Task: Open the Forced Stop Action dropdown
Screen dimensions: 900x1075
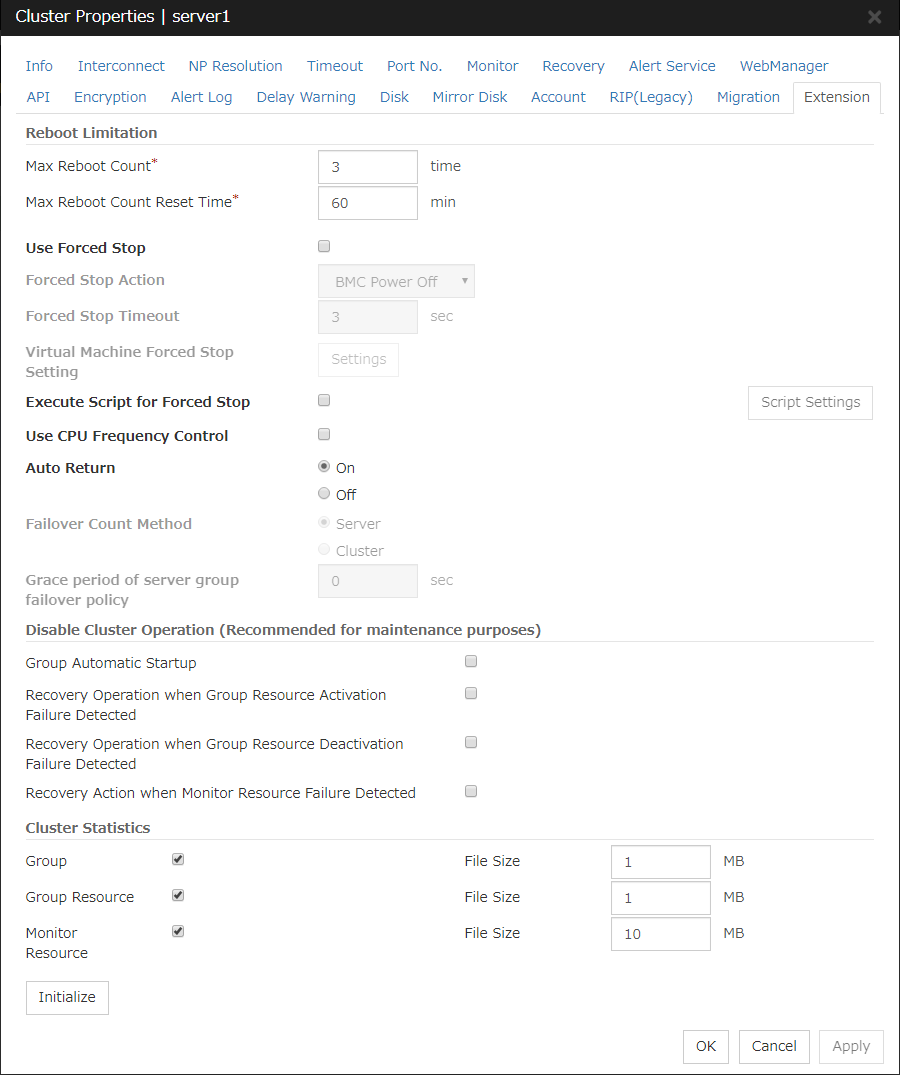Action: pos(396,281)
